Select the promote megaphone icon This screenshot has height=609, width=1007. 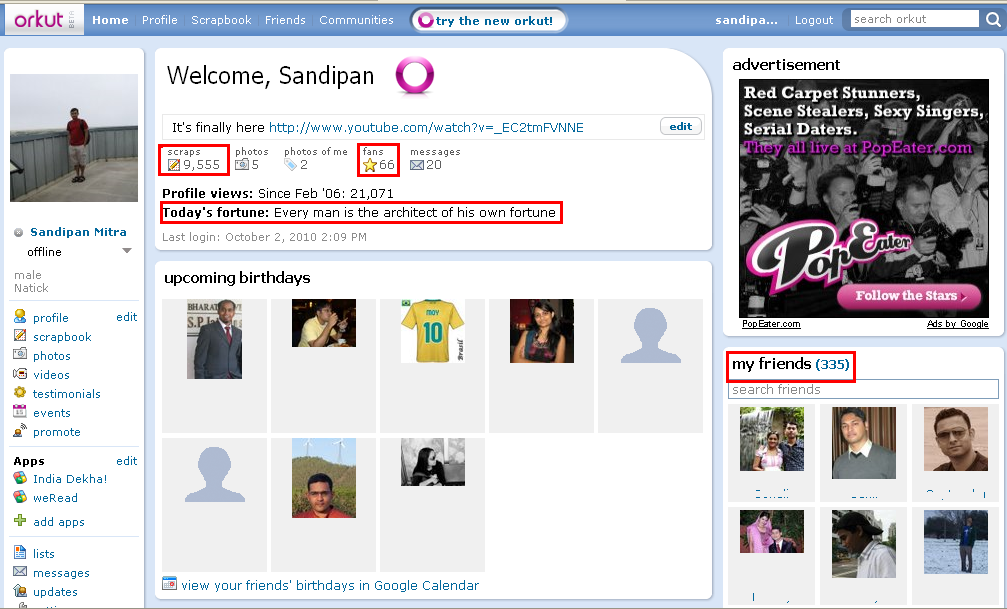click(20, 430)
